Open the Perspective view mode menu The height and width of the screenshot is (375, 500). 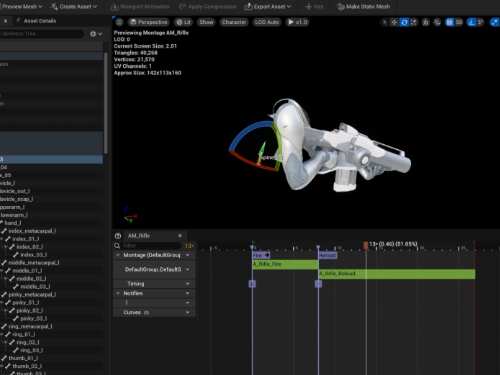149,22
